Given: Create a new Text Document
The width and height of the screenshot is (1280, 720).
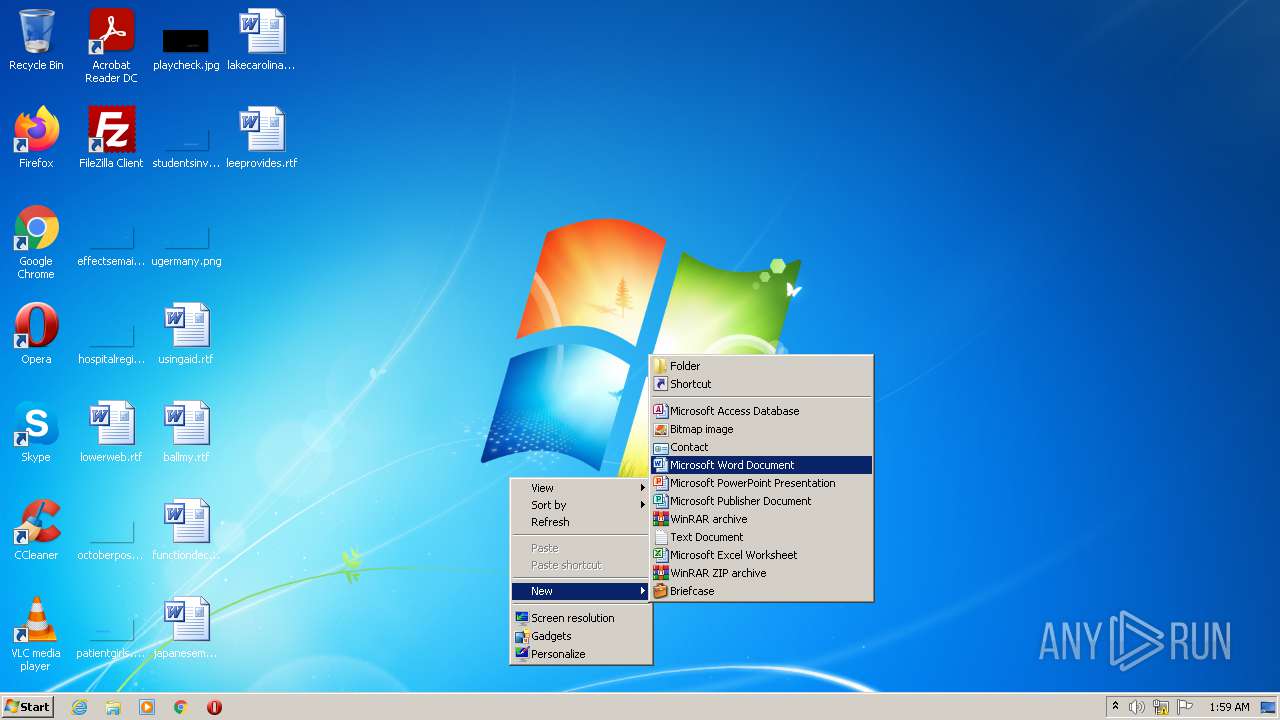Looking at the screenshot, I should click(x=762, y=537).
